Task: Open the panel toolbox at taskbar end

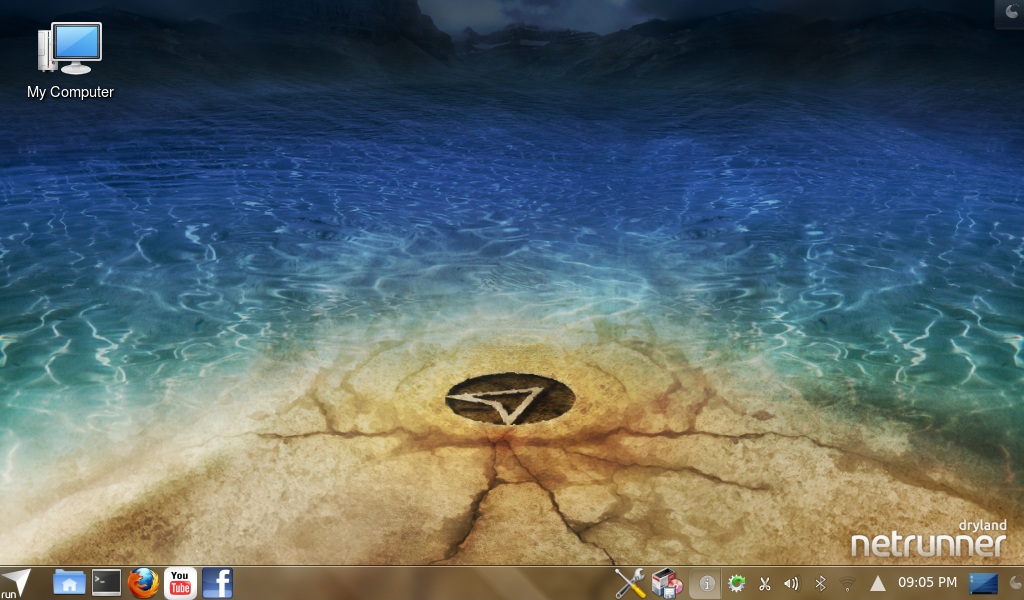Action: [x=1016, y=583]
